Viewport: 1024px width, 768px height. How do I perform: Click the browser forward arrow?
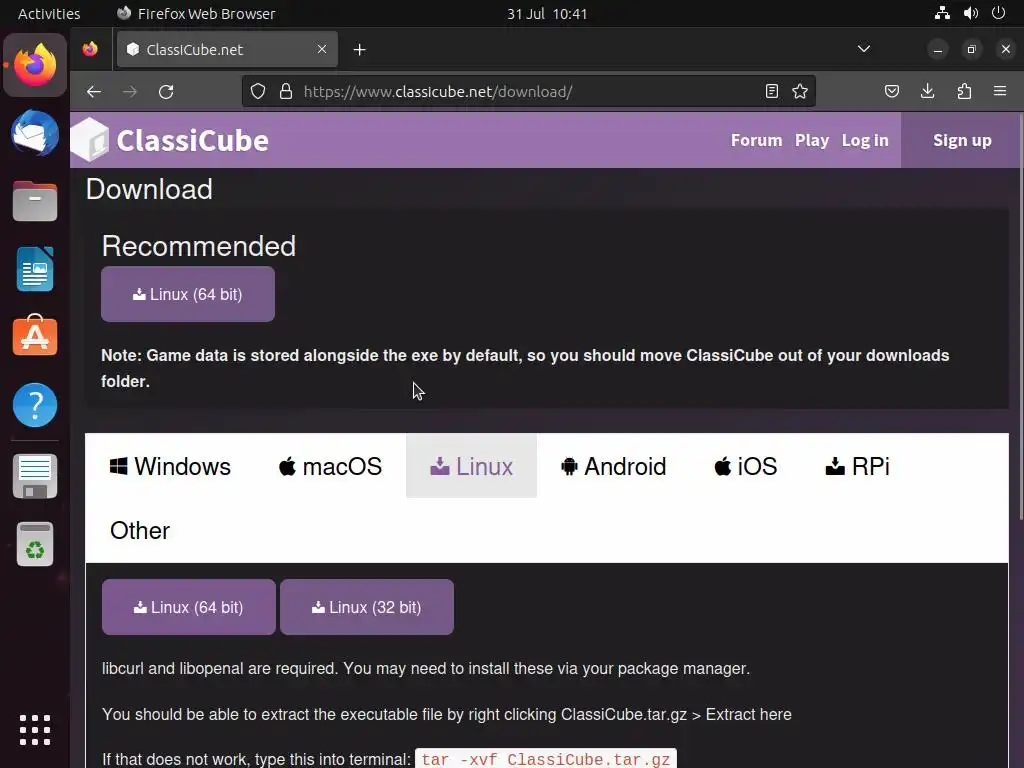coord(130,91)
